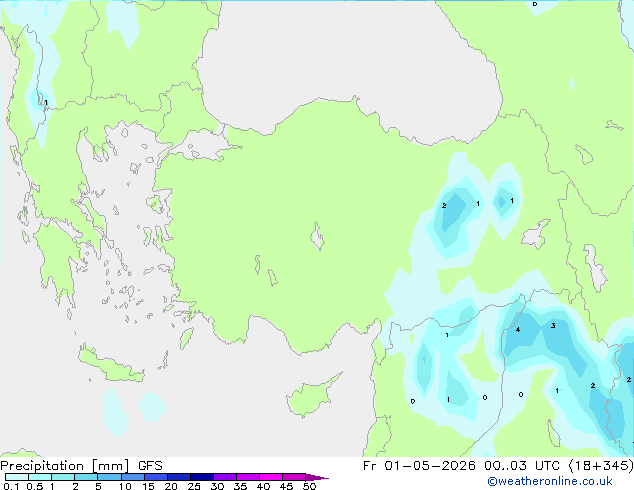Click the '3' precipitation value on the map

[553, 325]
